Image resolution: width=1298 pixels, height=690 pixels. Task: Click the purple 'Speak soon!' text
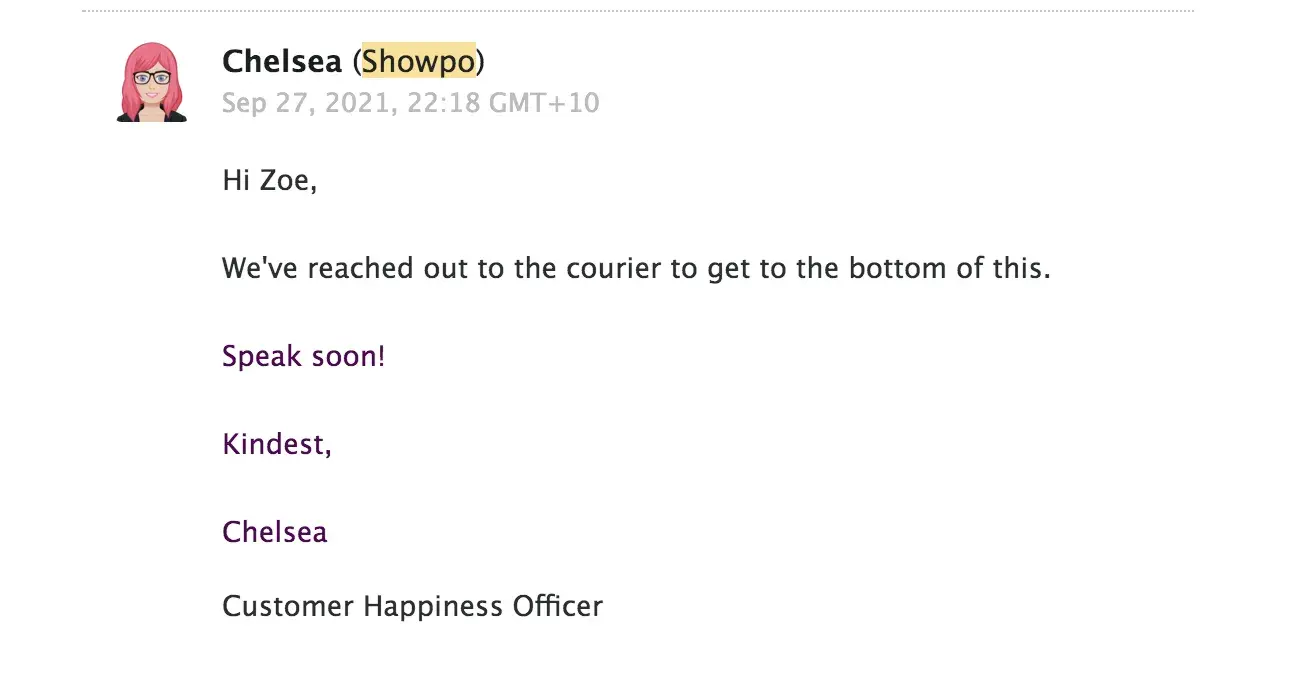[303, 357]
